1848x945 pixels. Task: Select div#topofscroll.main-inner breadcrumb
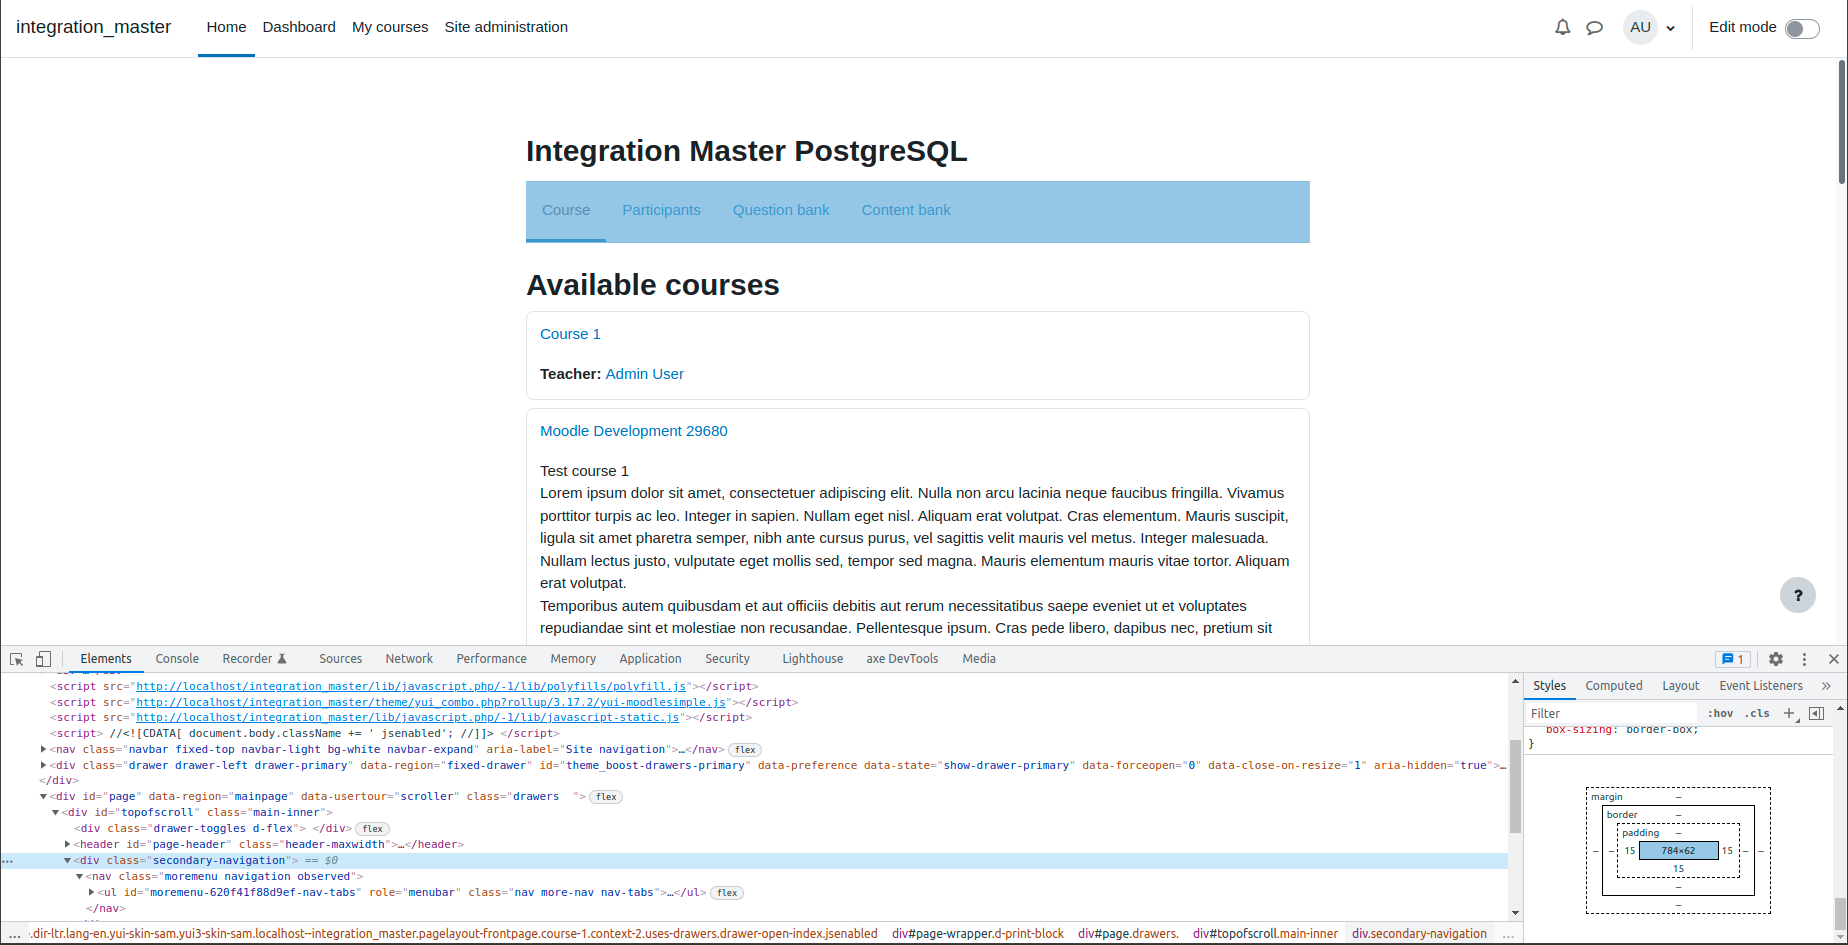pyautogui.click(x=1265, y=934)
